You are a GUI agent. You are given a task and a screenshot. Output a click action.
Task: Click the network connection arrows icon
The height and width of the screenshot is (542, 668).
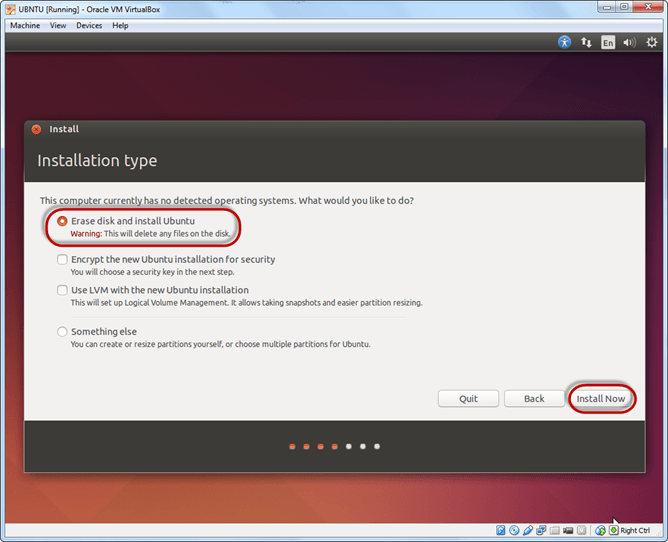pos(586,43)
